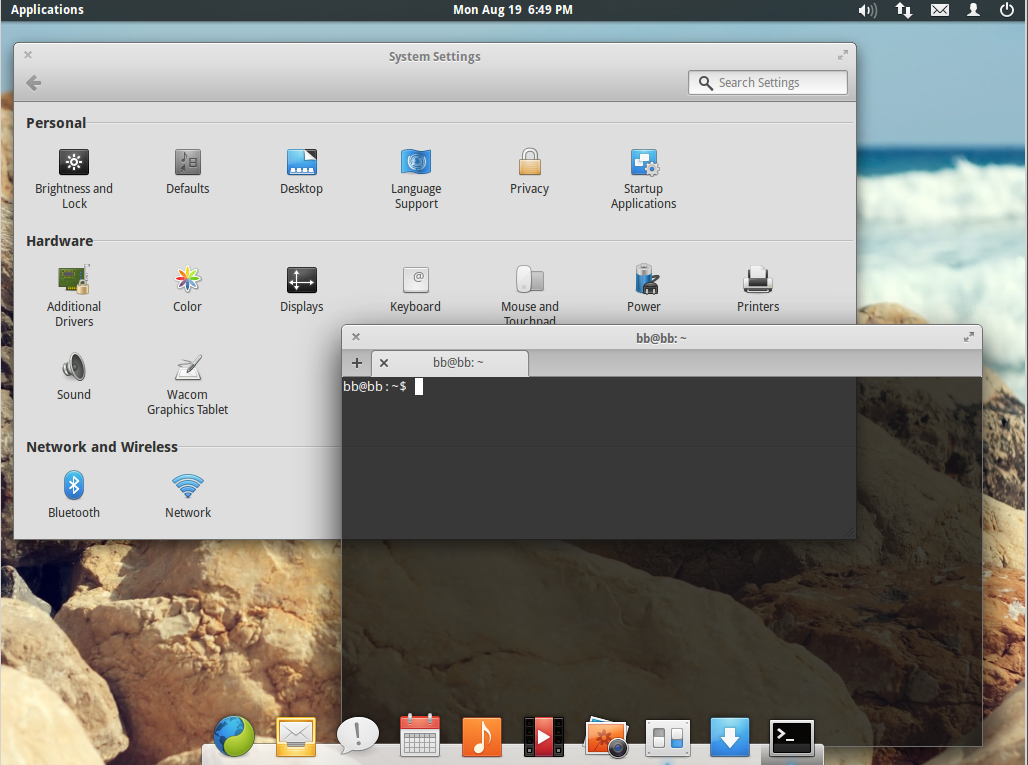Open Brightness and Lock settings
The image size is (1028, 765).
[x=74, y=162]
